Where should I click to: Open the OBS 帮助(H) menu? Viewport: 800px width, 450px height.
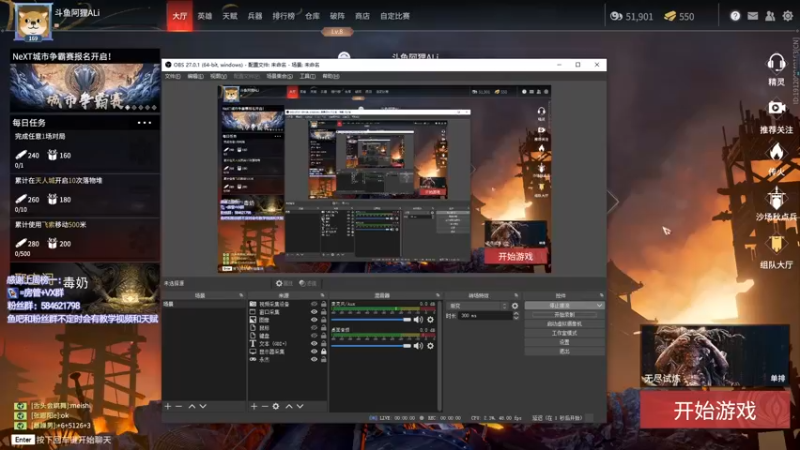(x=331, y=77)
